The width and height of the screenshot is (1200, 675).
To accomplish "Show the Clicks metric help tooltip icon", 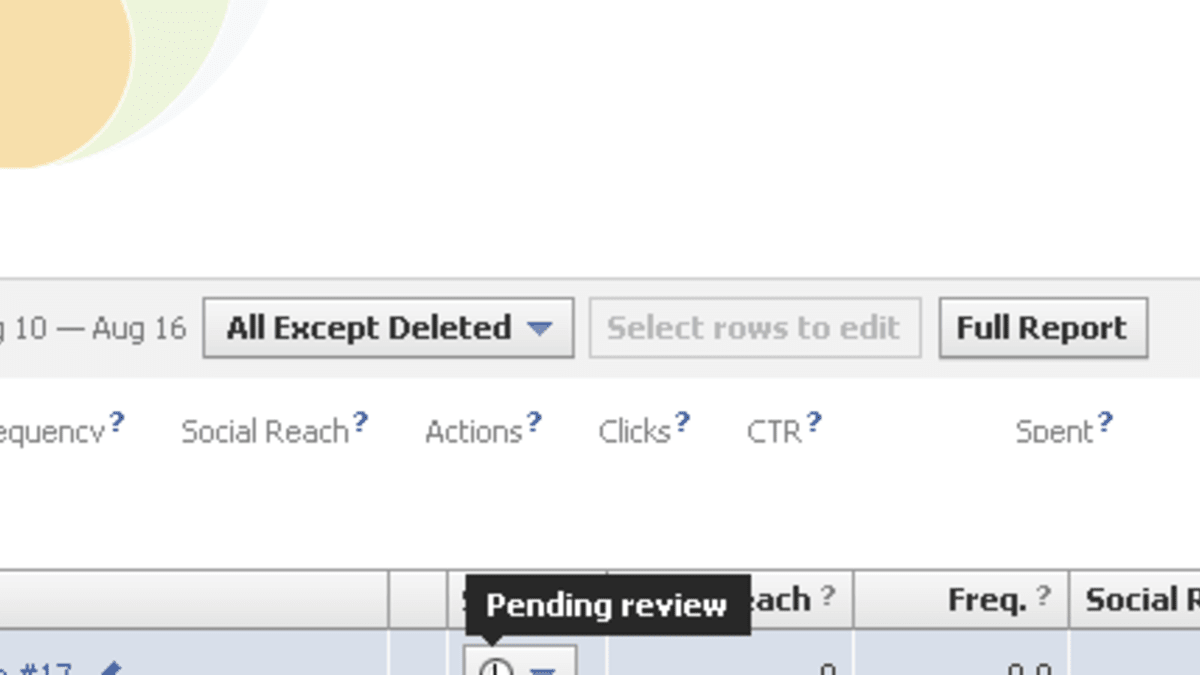I will 682,422.
